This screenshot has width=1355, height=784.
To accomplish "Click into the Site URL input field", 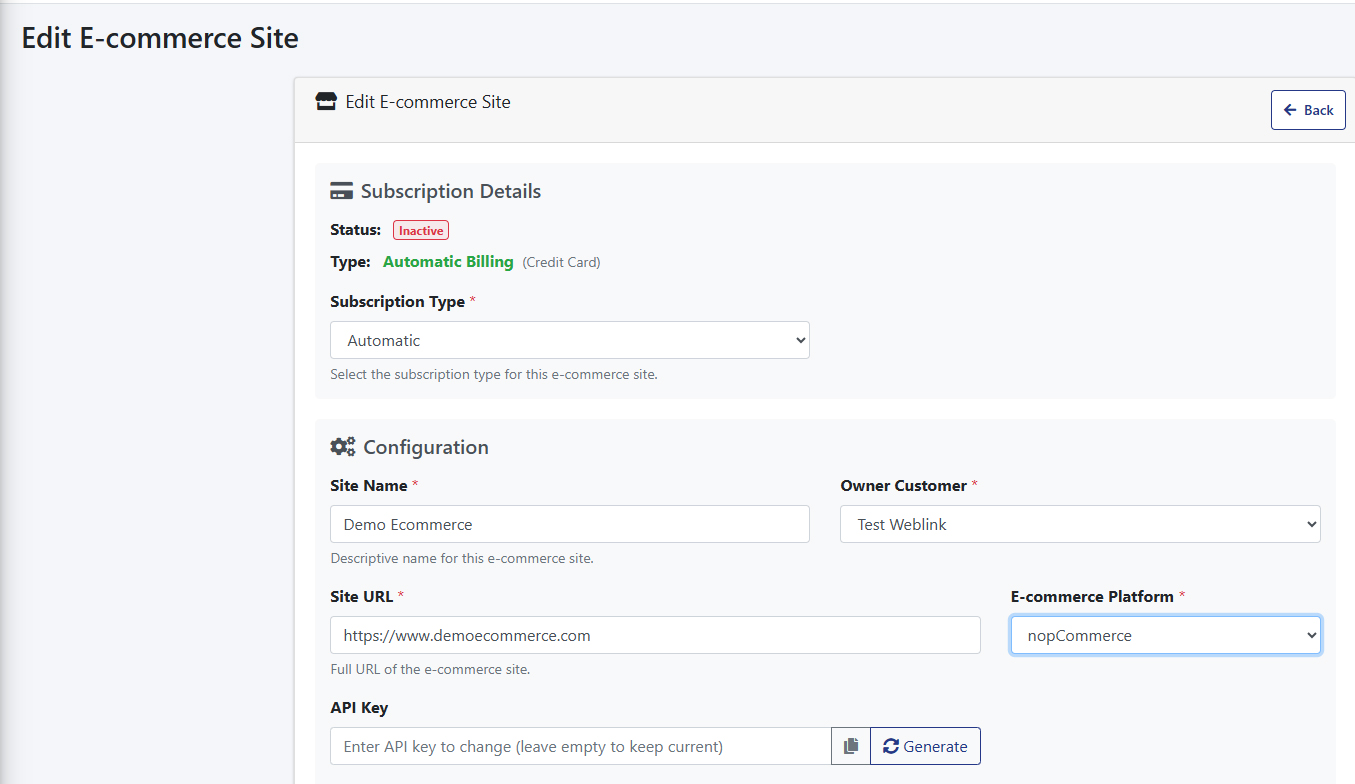I will click(655, 635).
